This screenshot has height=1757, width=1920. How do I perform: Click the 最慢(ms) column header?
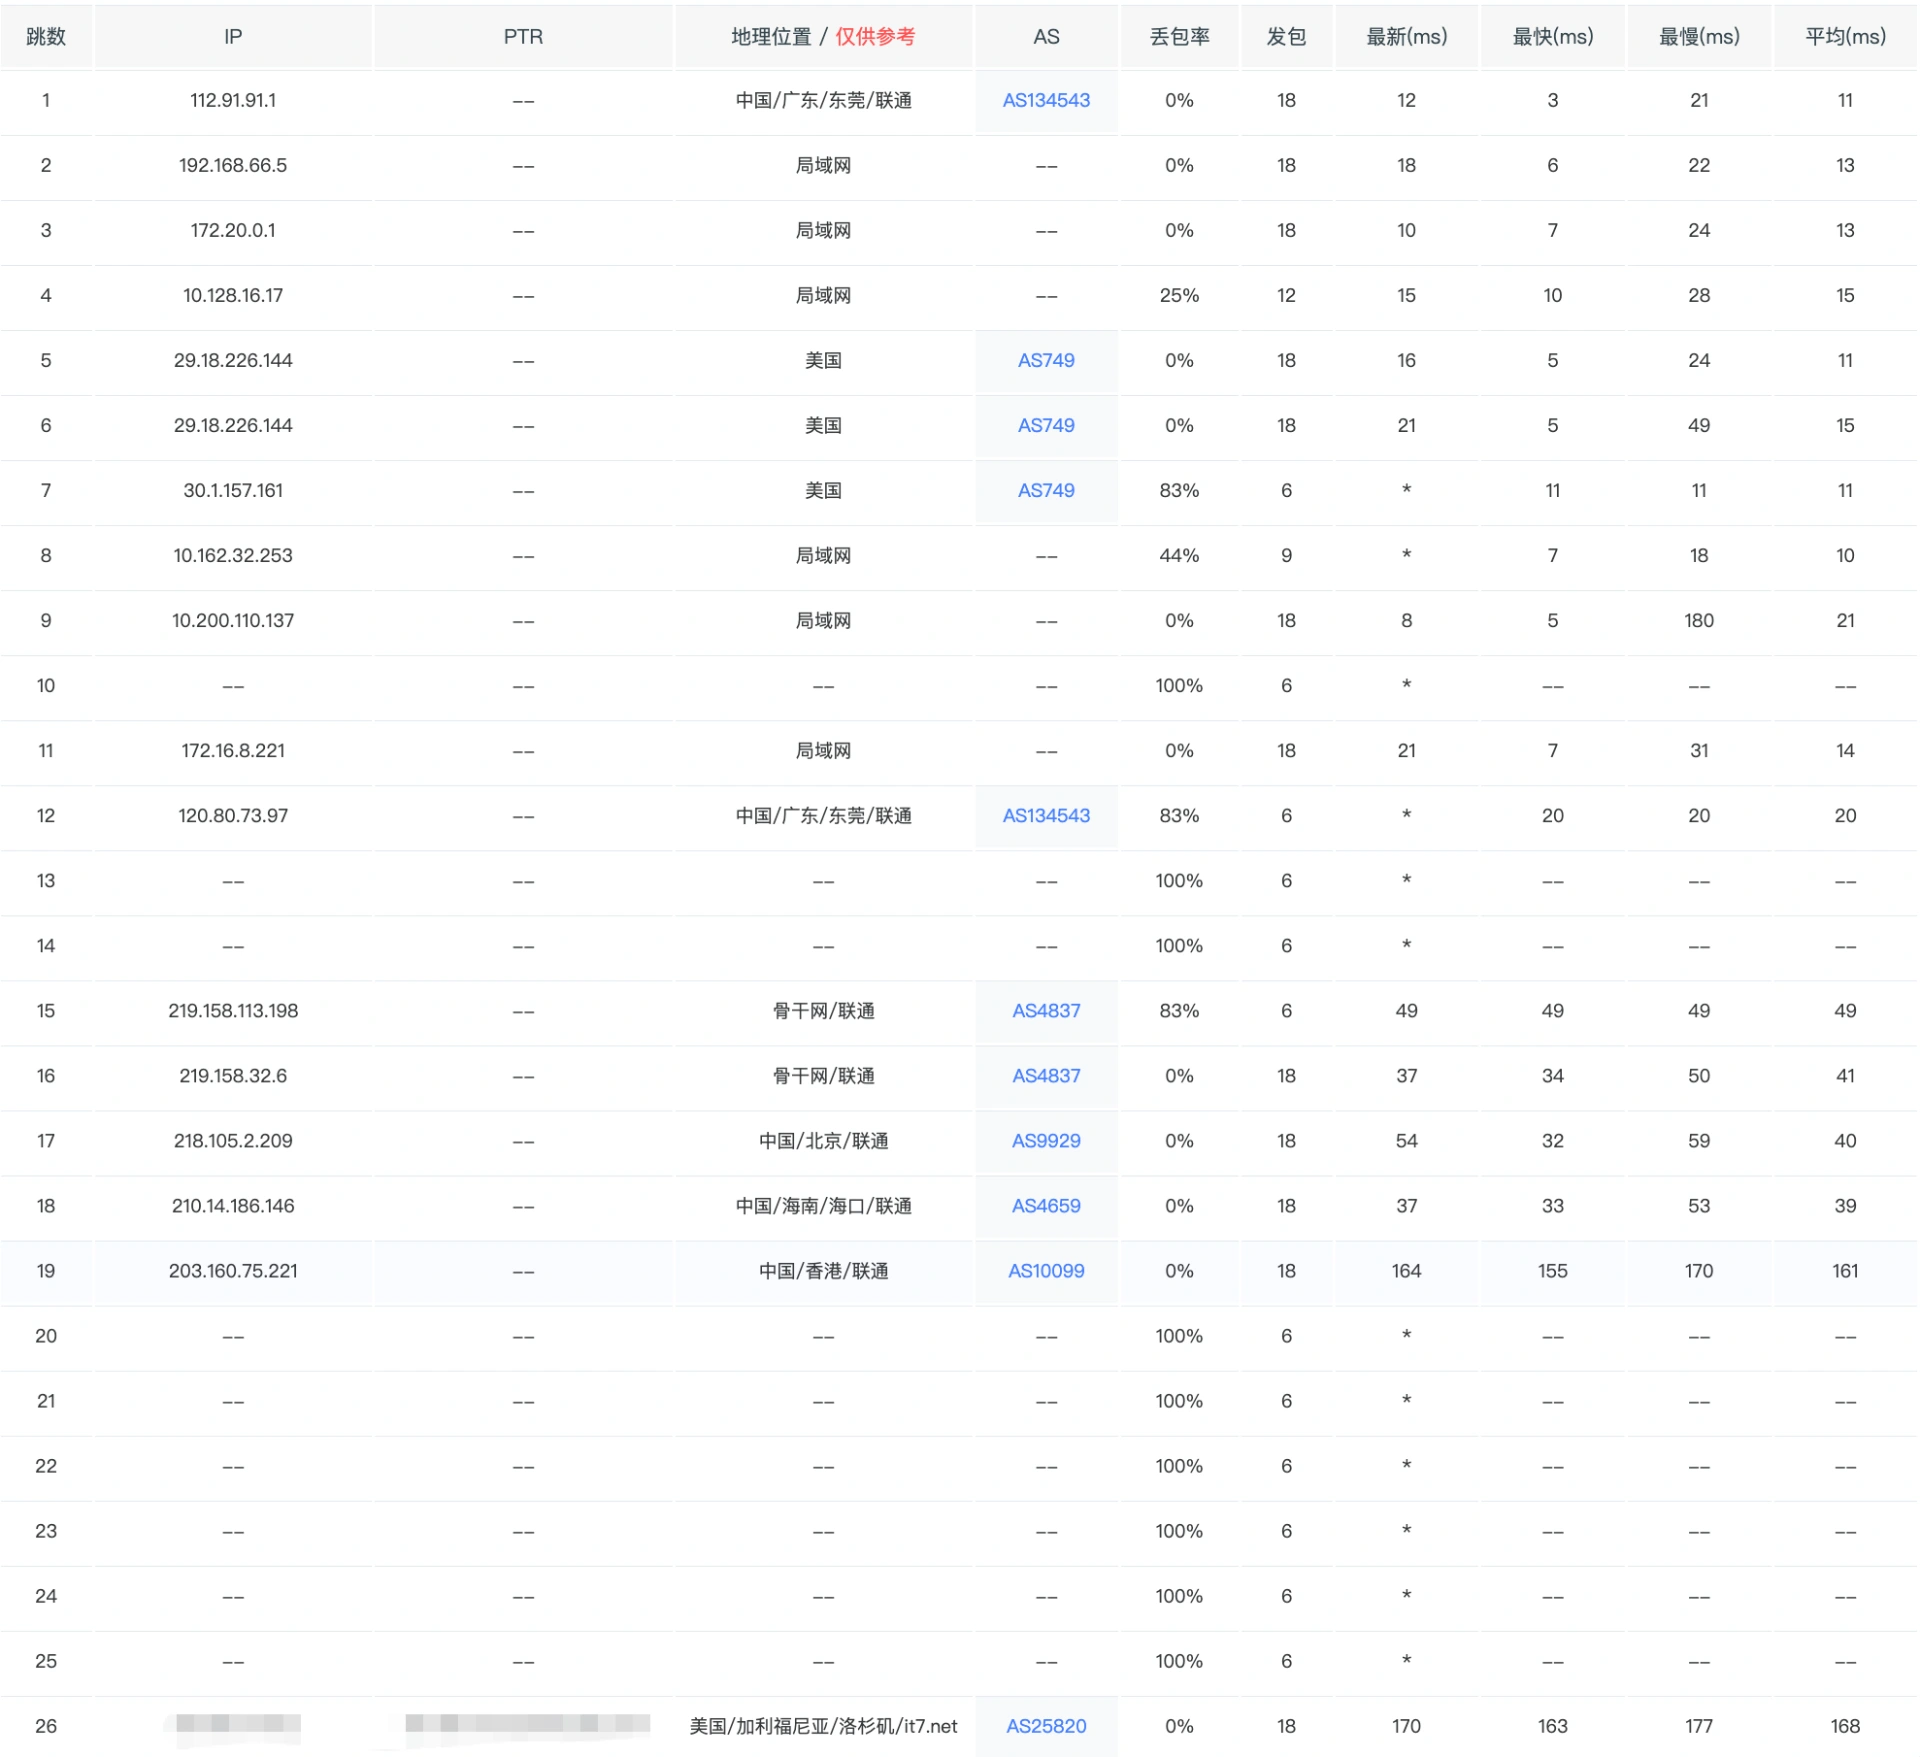(1699, 37)
